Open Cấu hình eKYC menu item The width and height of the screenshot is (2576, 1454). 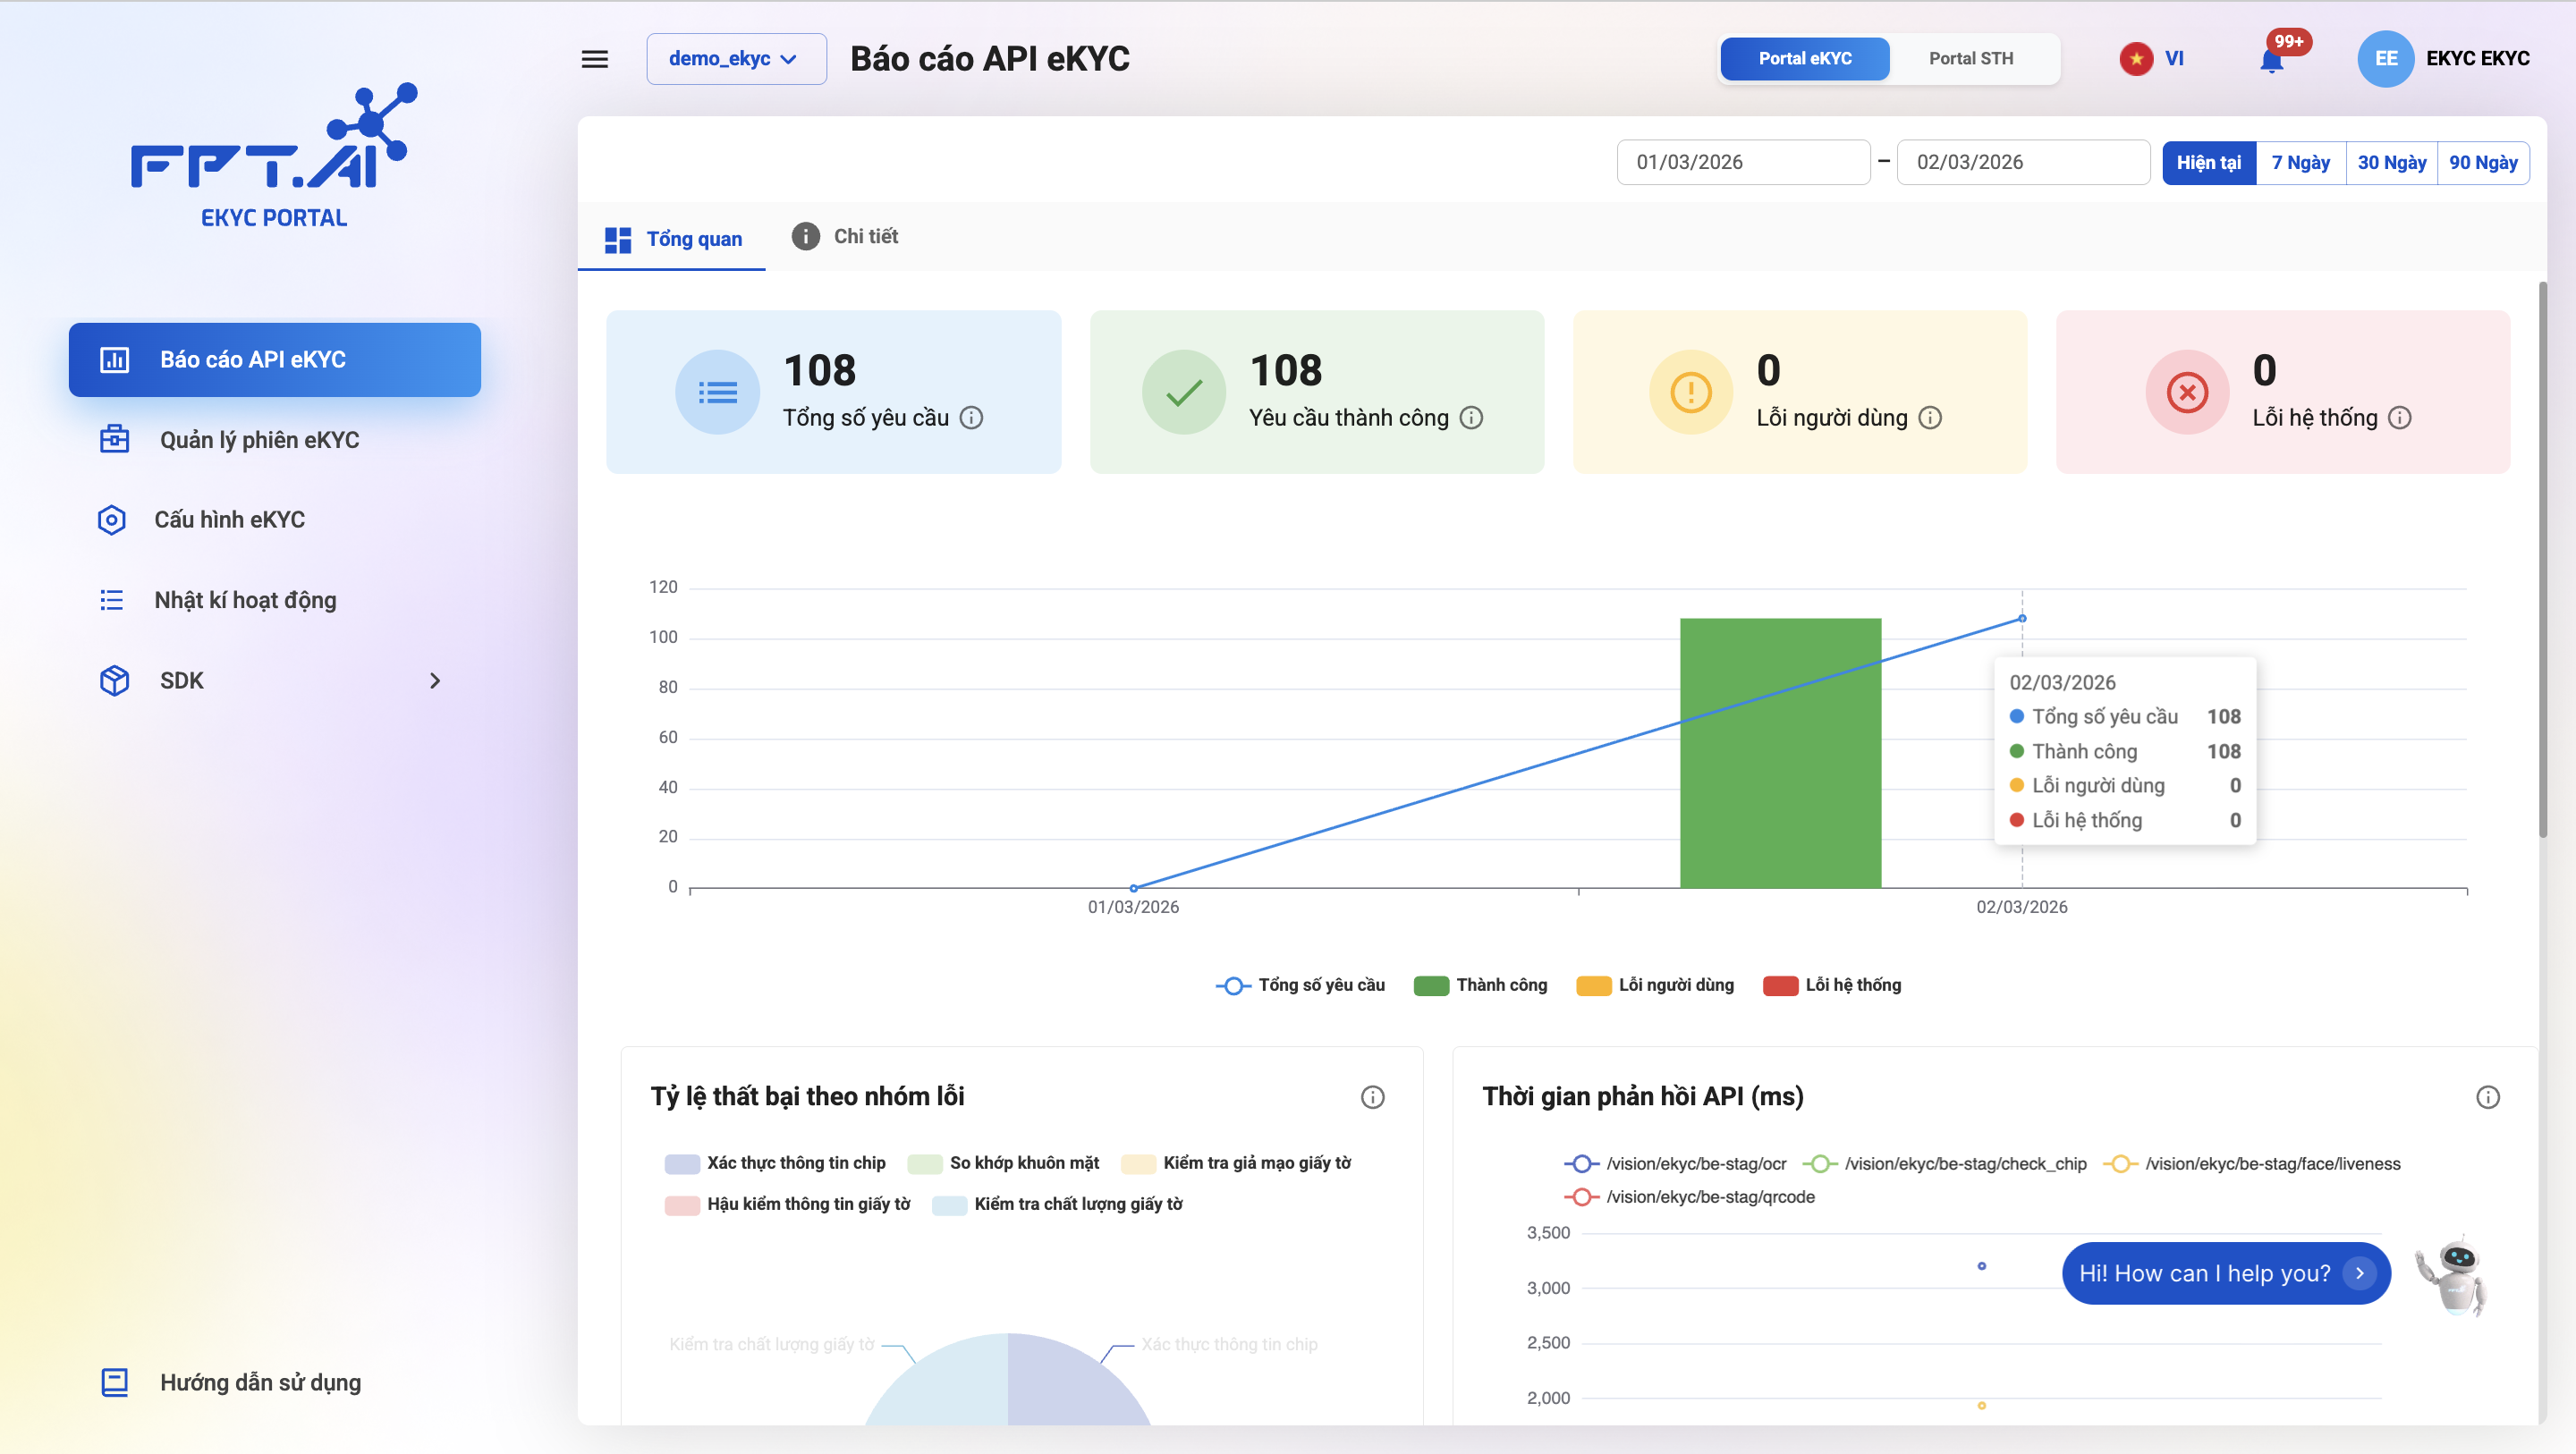[274, 520]
